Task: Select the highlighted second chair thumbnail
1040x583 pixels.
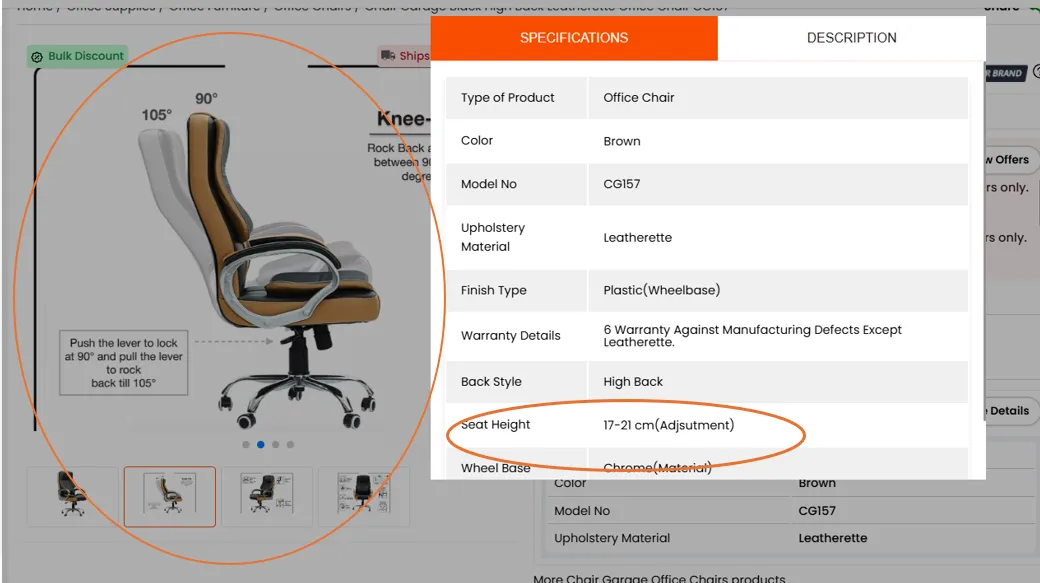Action: 170,496
